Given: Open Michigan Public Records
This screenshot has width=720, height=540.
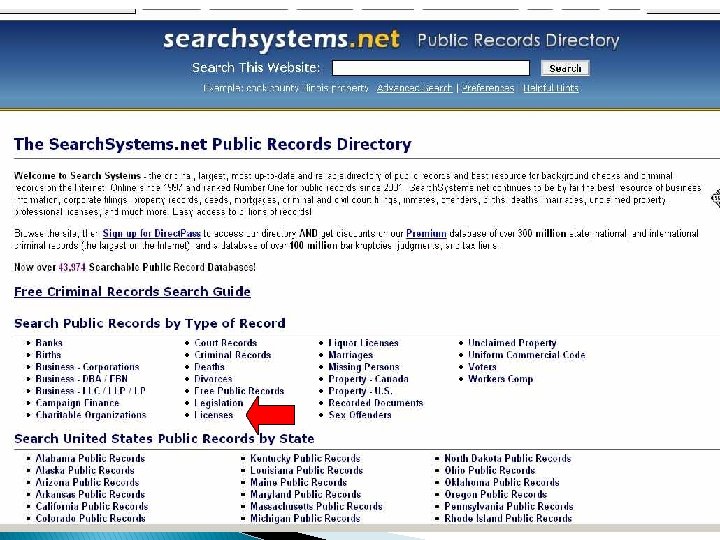Looking at the screenshot, I should (x=305, y=518).
